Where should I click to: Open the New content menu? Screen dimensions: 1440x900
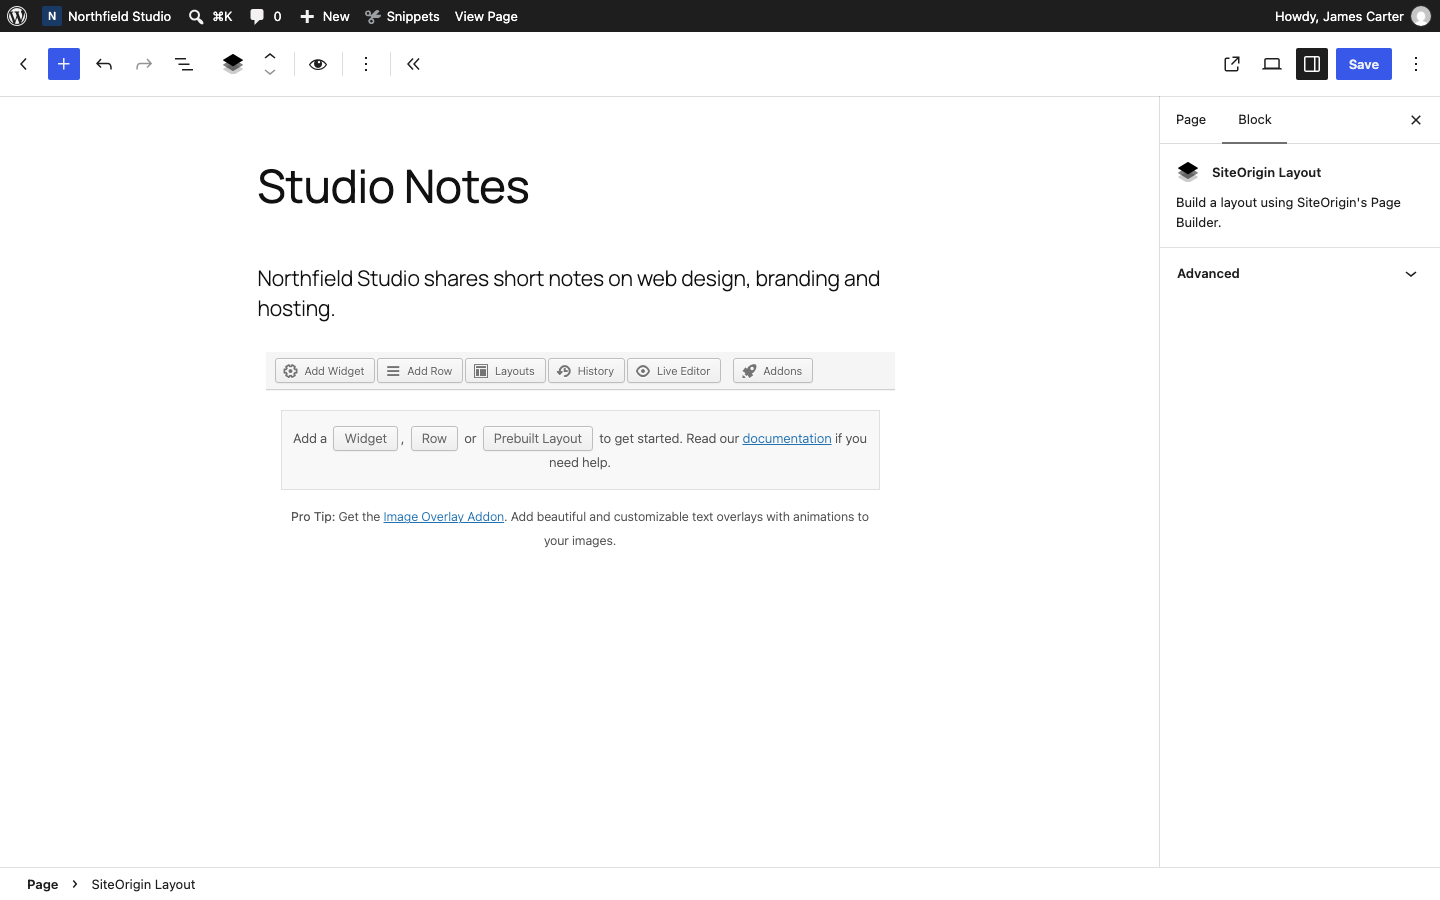coord(325,16)
